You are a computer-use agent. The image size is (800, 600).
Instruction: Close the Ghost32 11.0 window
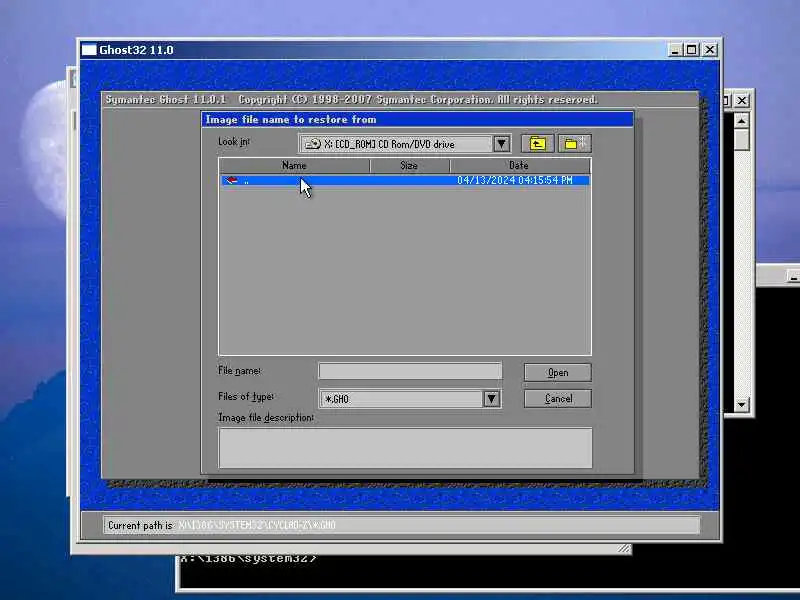click(x=710, y=50)
